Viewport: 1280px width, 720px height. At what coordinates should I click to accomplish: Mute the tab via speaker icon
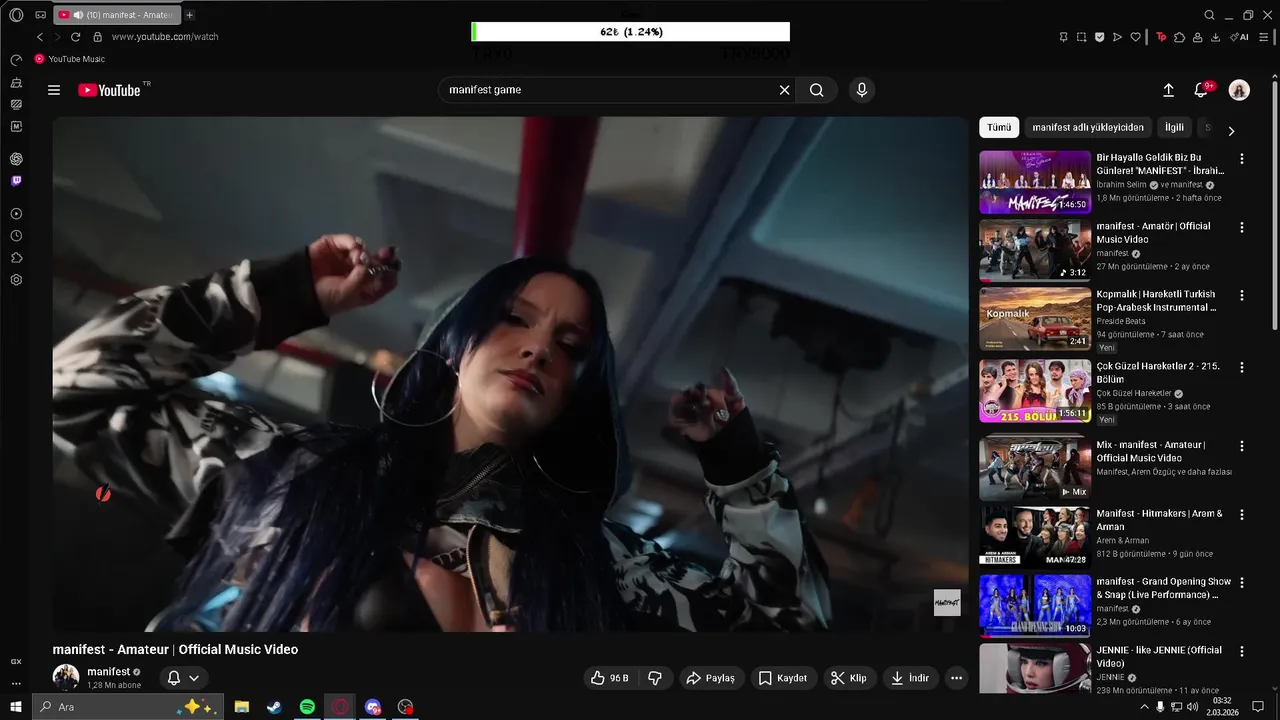[78, 15]
